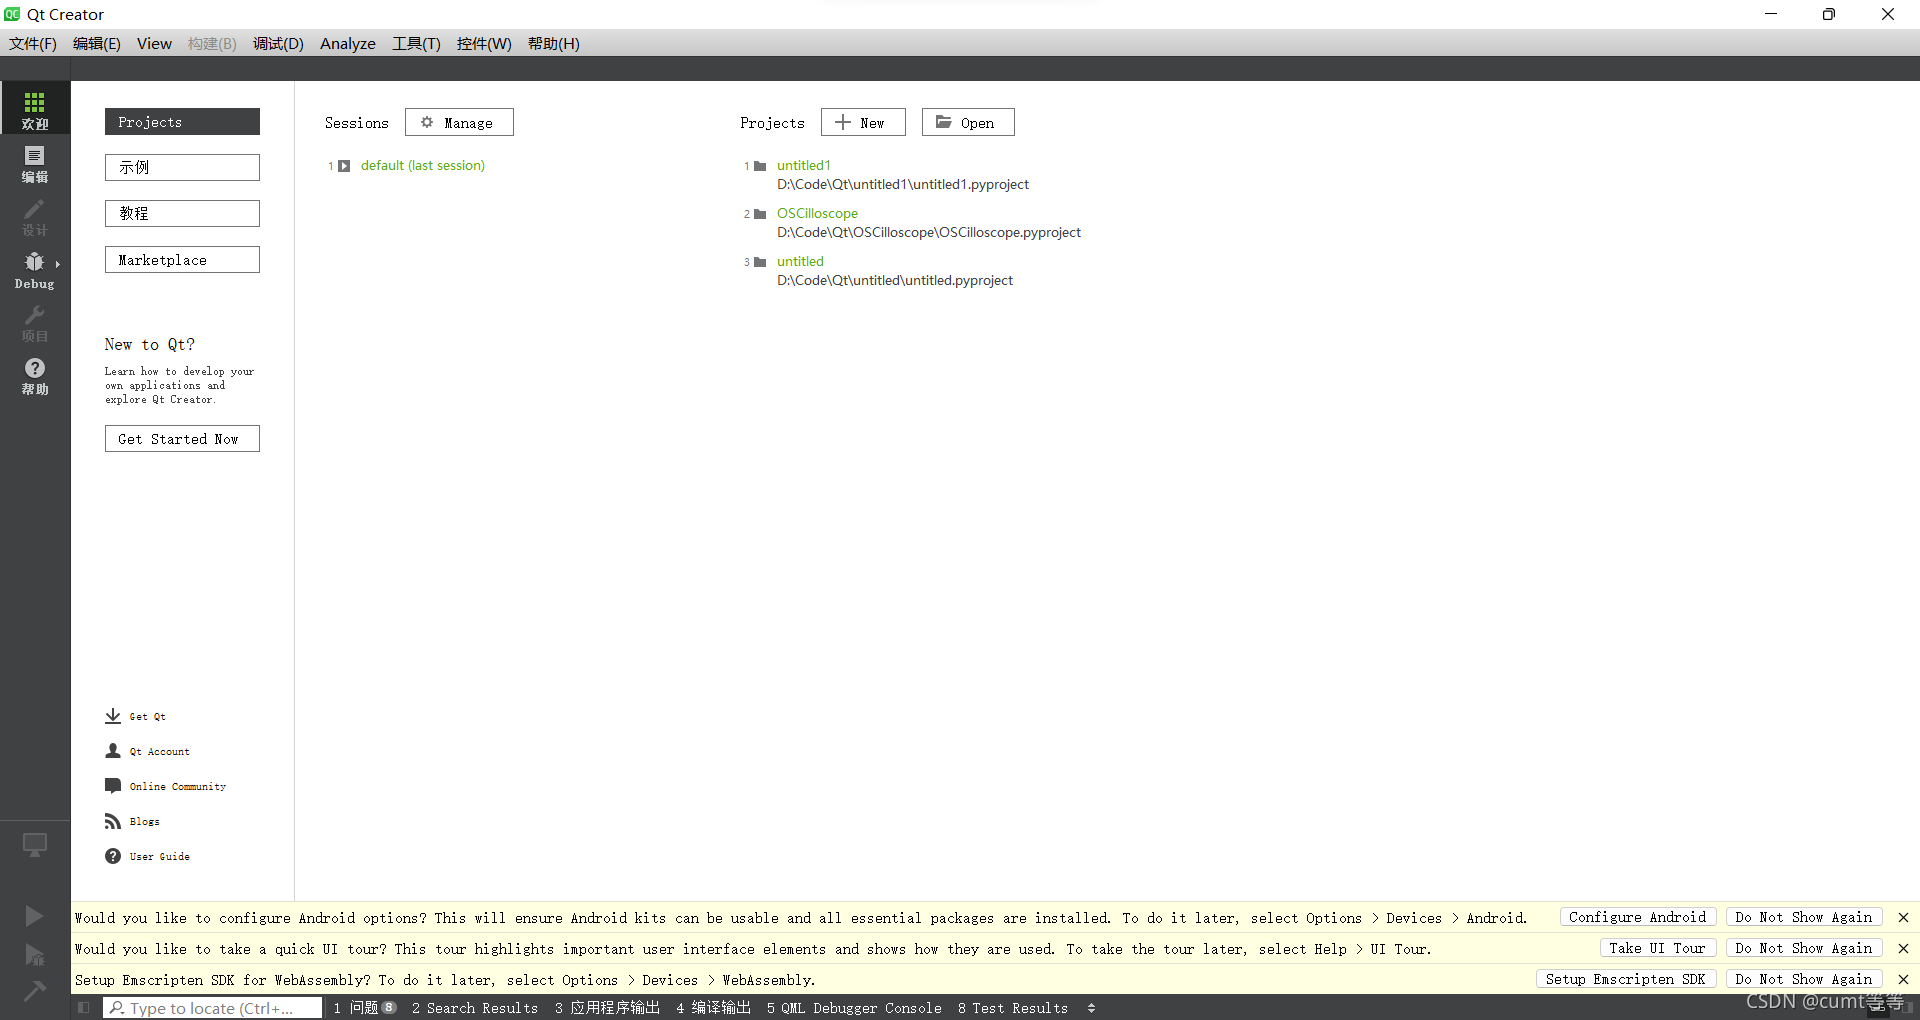Open the 4 编译输出 pane
1920x1020 pixels.
pos(713,1008)
